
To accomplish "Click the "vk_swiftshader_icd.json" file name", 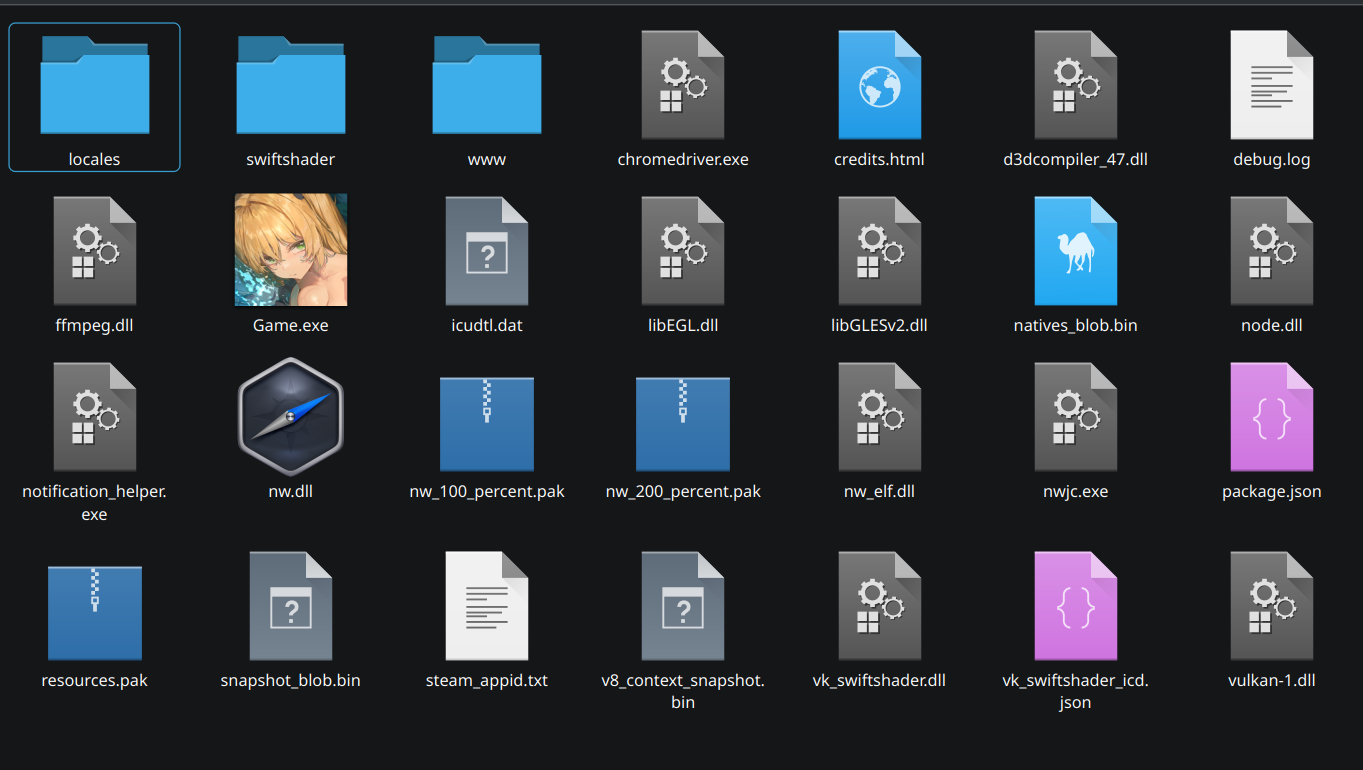I will (x=1075, y=691).
